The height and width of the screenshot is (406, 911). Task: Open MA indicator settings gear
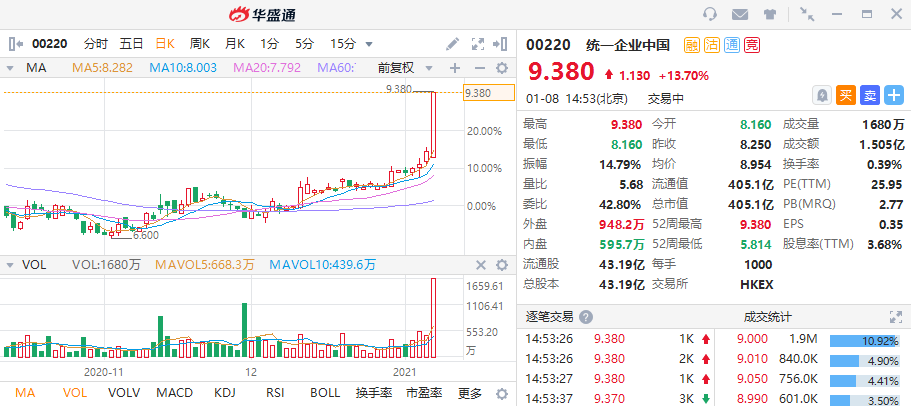tap(502, 68)
